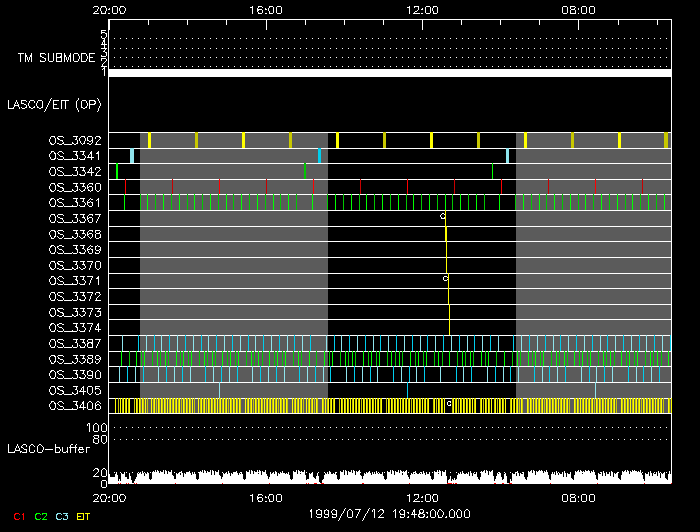
Task: Click the 16:00 tick on the bottom axis
Action: pyautogui.click(x=266, y=496)
